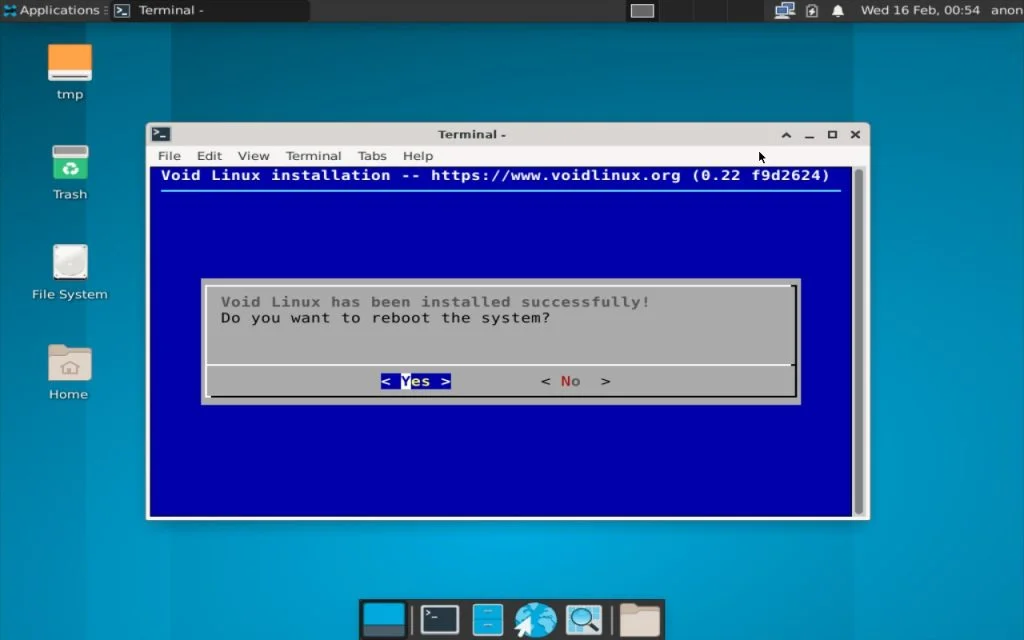Click the network status icon in the panel
Viewport: 1024px width, 640px height.
point(784,10)
